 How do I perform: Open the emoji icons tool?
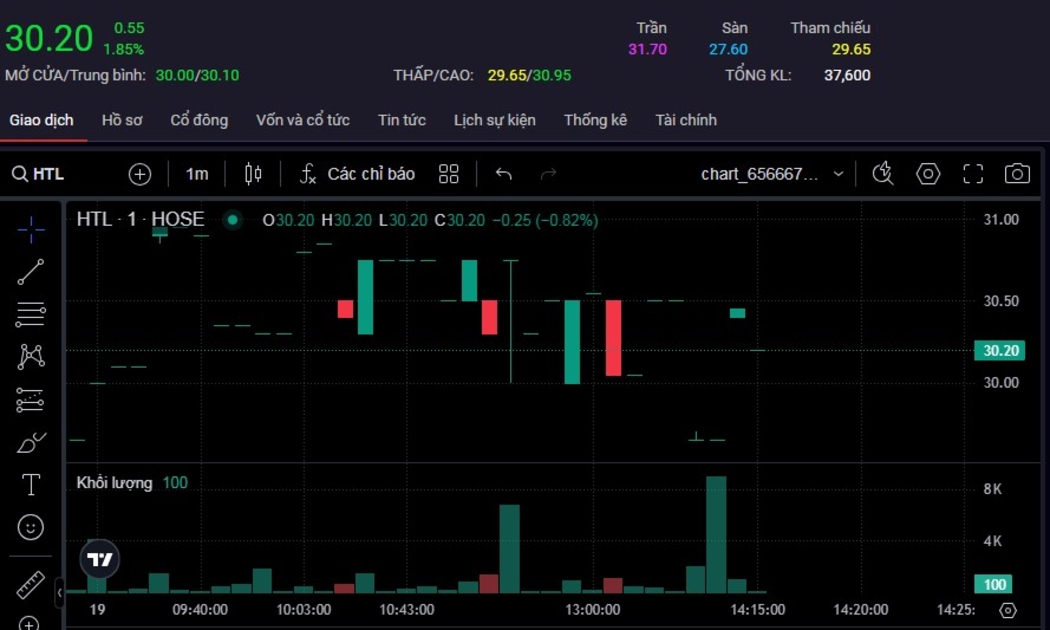(x=31, y=527)
